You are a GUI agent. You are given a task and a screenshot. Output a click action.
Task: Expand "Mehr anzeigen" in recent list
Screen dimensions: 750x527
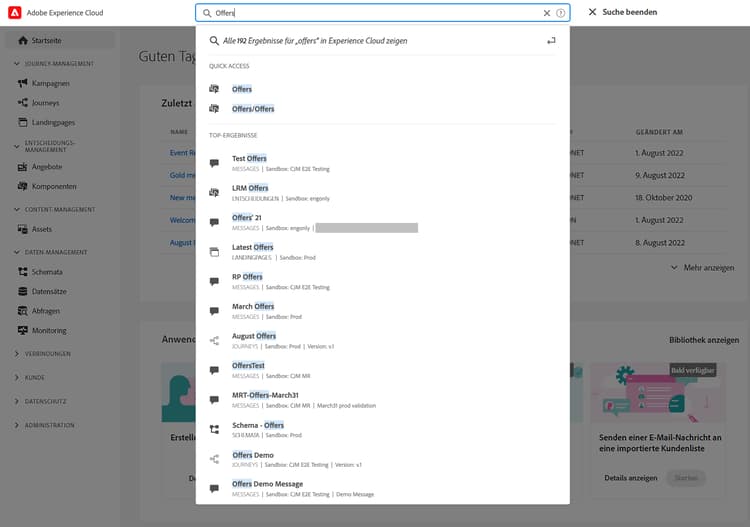point(703,268)
